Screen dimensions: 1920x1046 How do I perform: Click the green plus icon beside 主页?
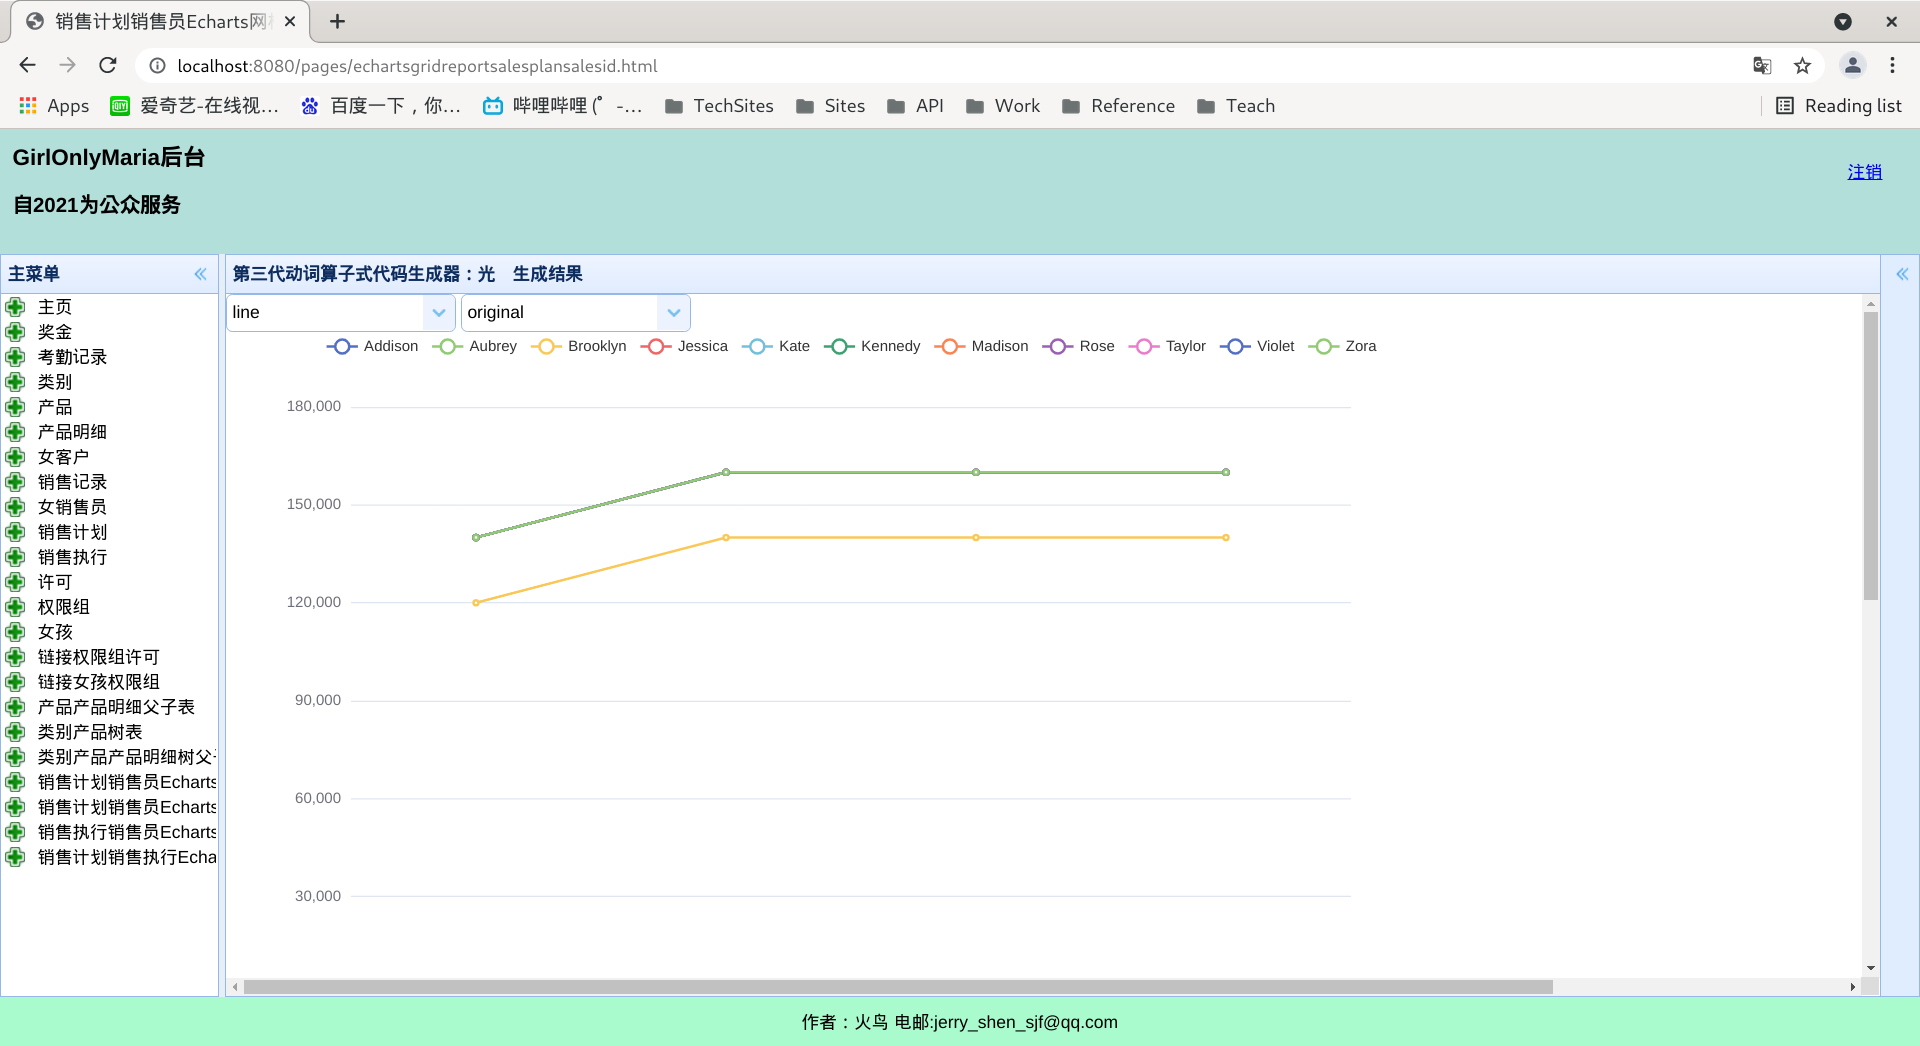point(15,307)
